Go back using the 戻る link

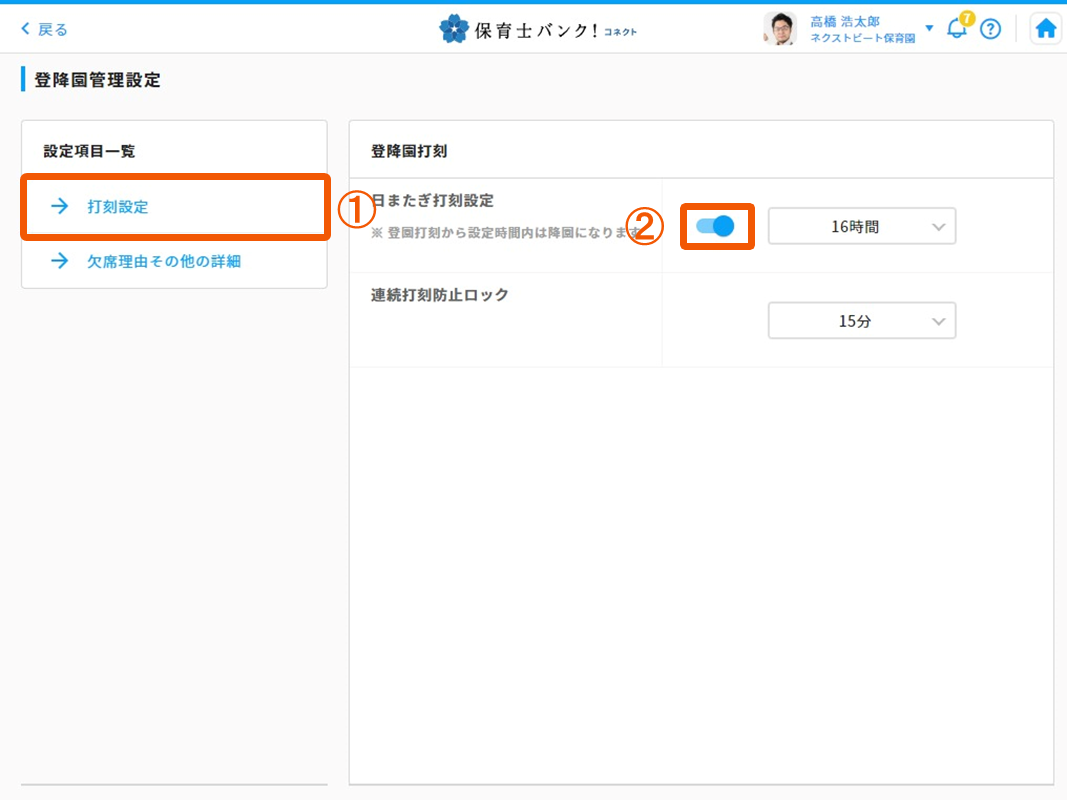coord(44,29)
